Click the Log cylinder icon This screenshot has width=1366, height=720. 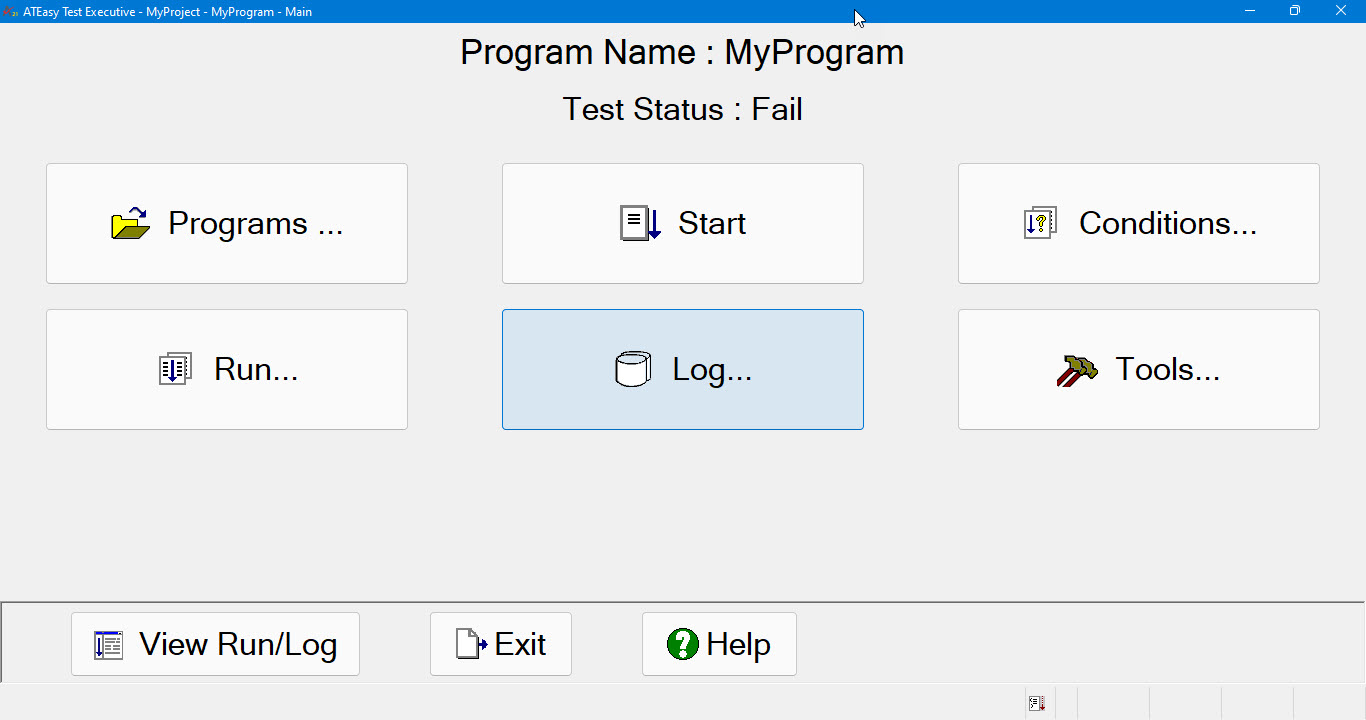pyautogui.click(x=632, y=369)
